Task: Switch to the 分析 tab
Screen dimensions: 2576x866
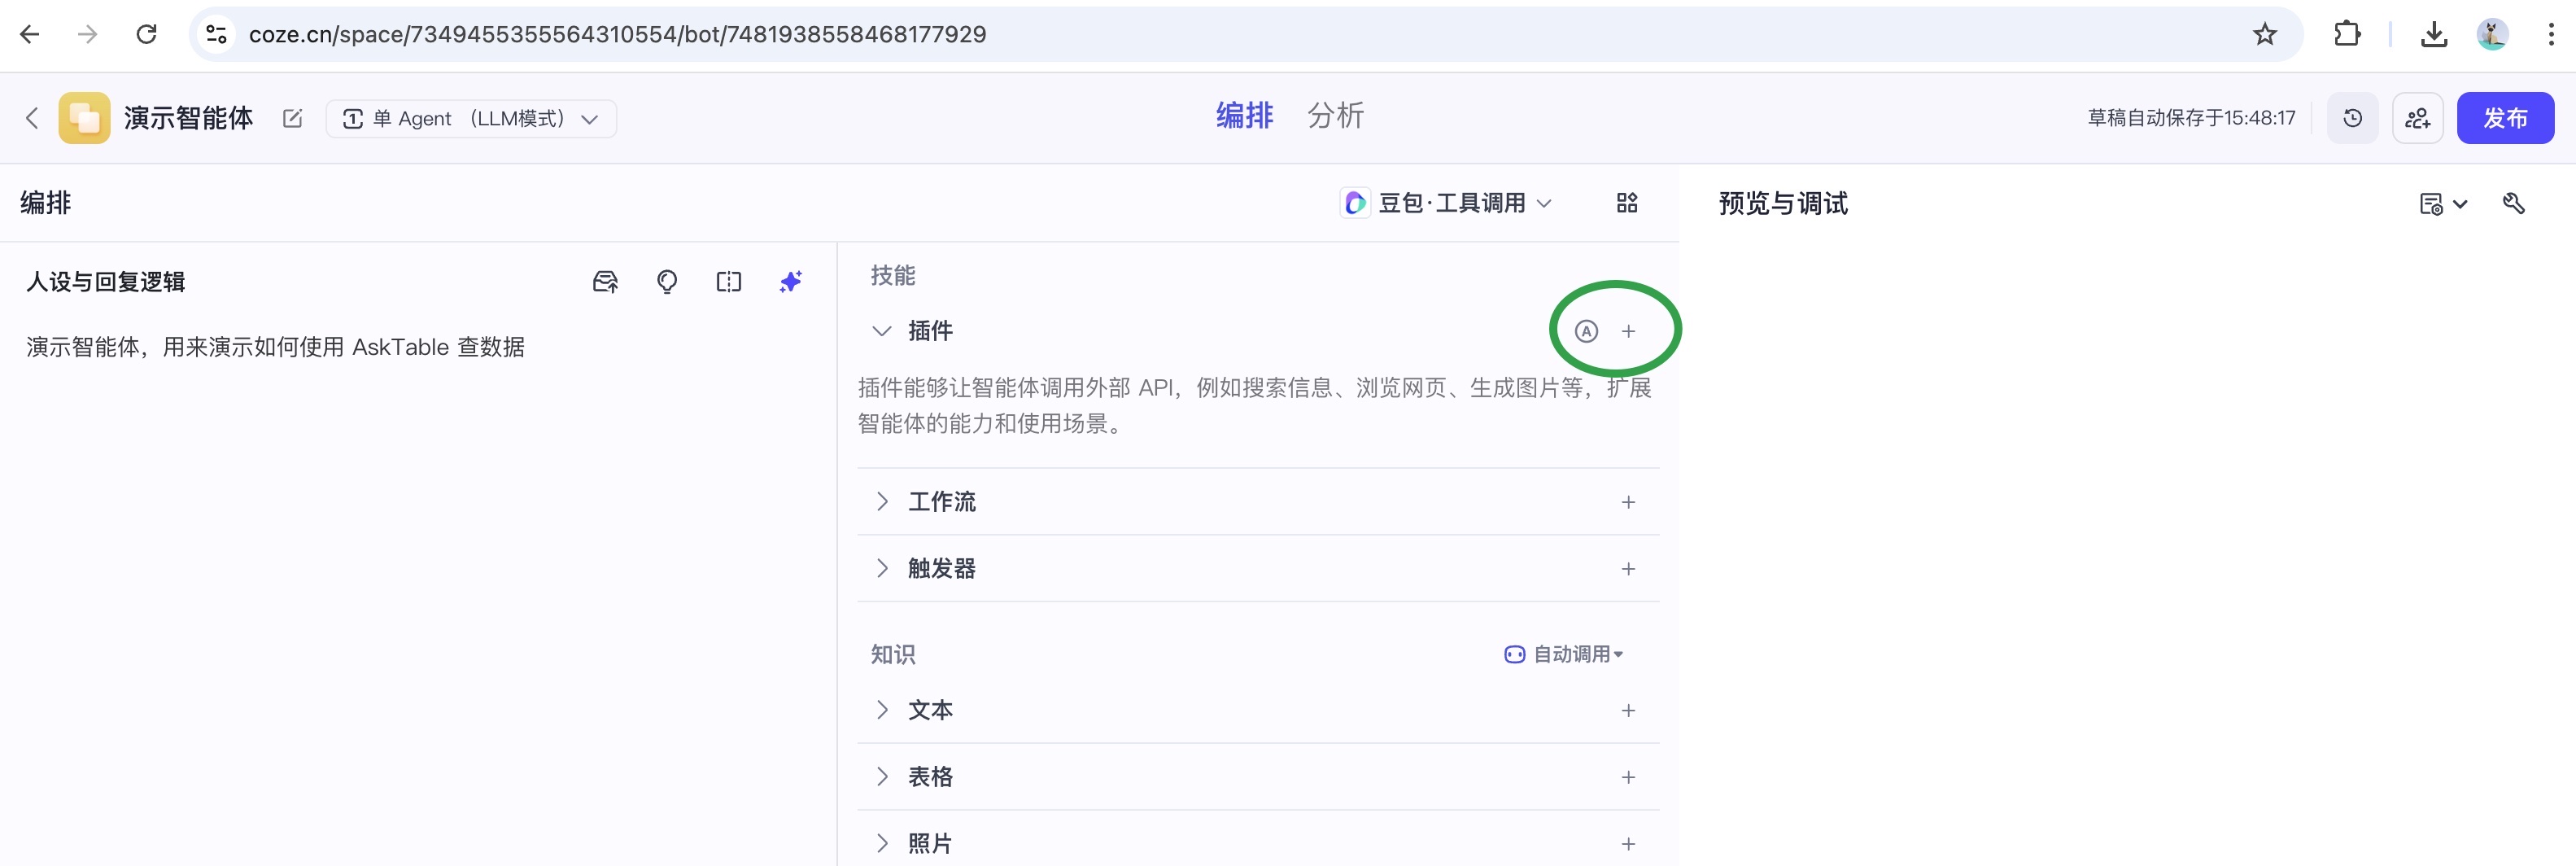Action: point(1335,116)
